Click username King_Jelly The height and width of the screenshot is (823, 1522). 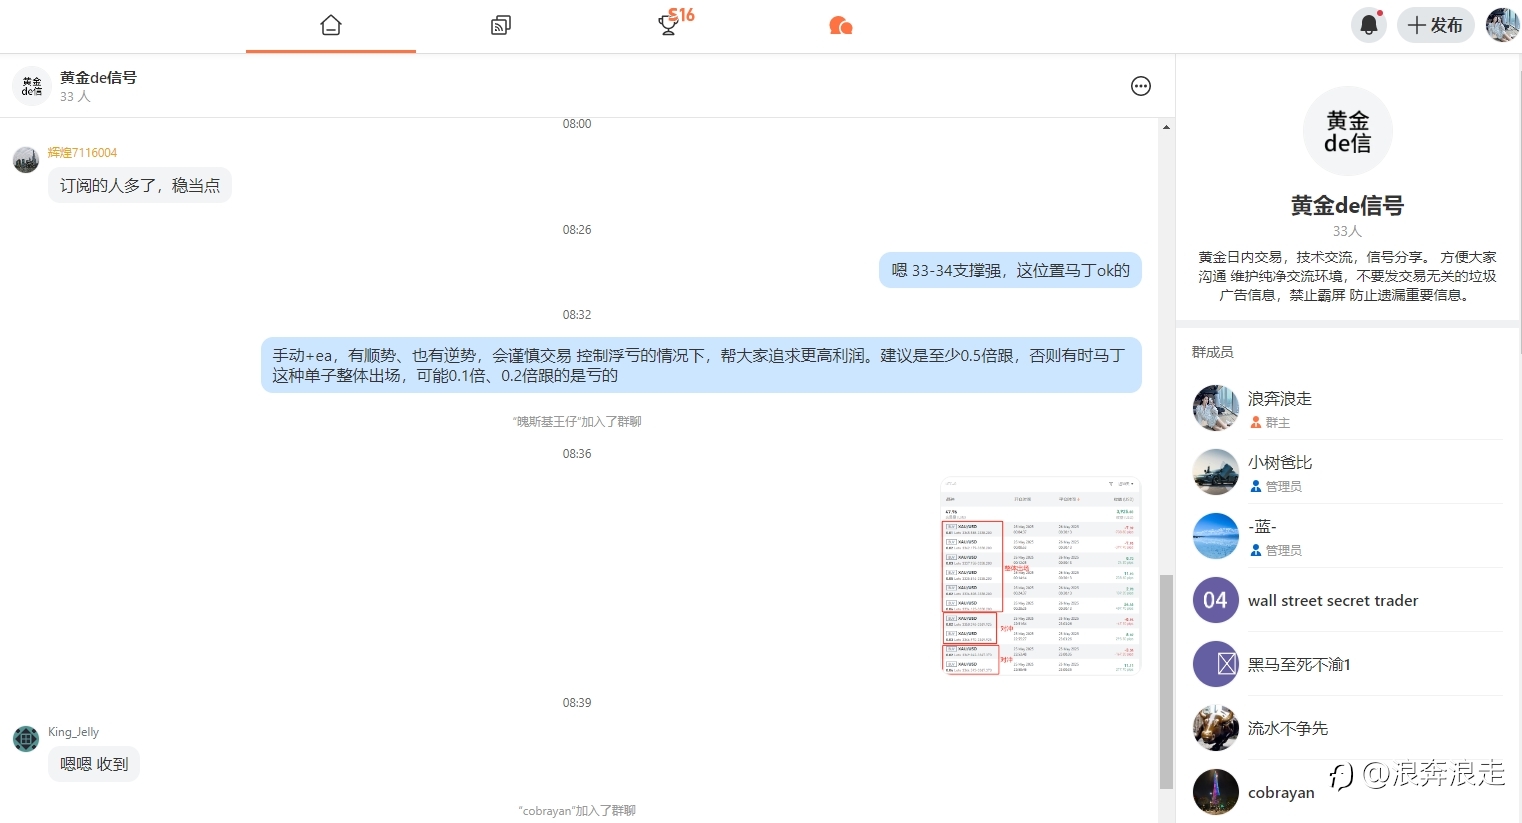click(73, 731)
